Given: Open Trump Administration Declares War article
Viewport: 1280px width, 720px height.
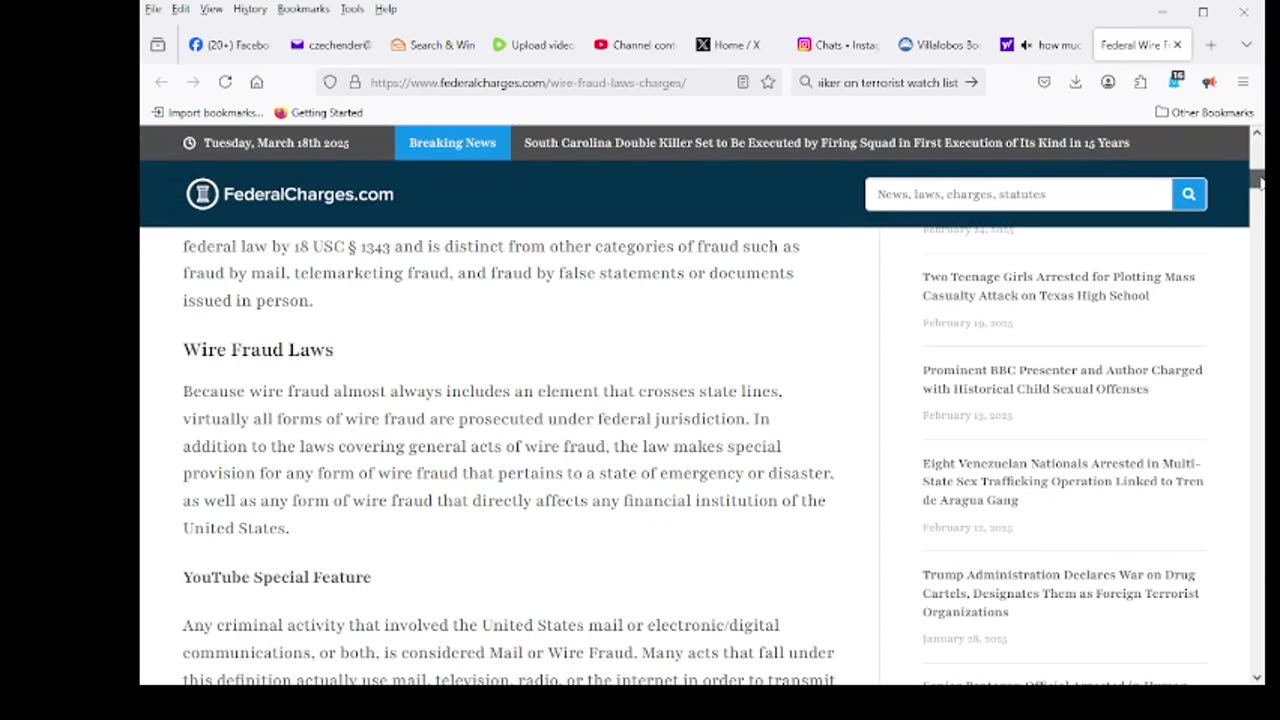Looking at the screenshot, I should 1060,593.
